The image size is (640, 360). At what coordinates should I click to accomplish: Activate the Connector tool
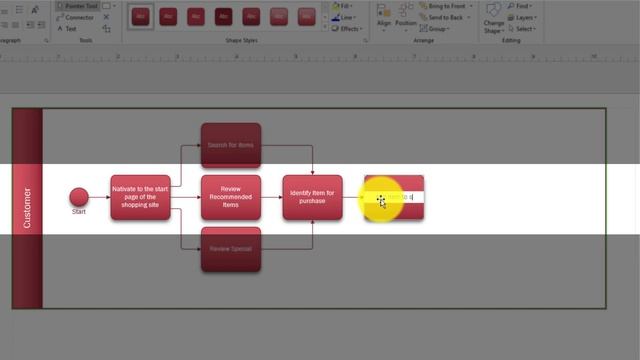75,18
